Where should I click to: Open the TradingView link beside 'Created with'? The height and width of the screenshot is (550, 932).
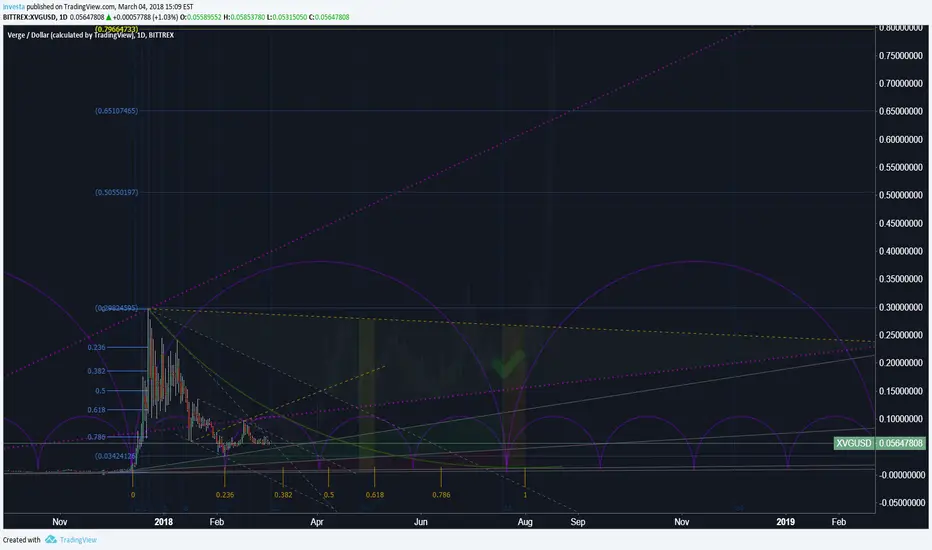click(x=78, y=540)
